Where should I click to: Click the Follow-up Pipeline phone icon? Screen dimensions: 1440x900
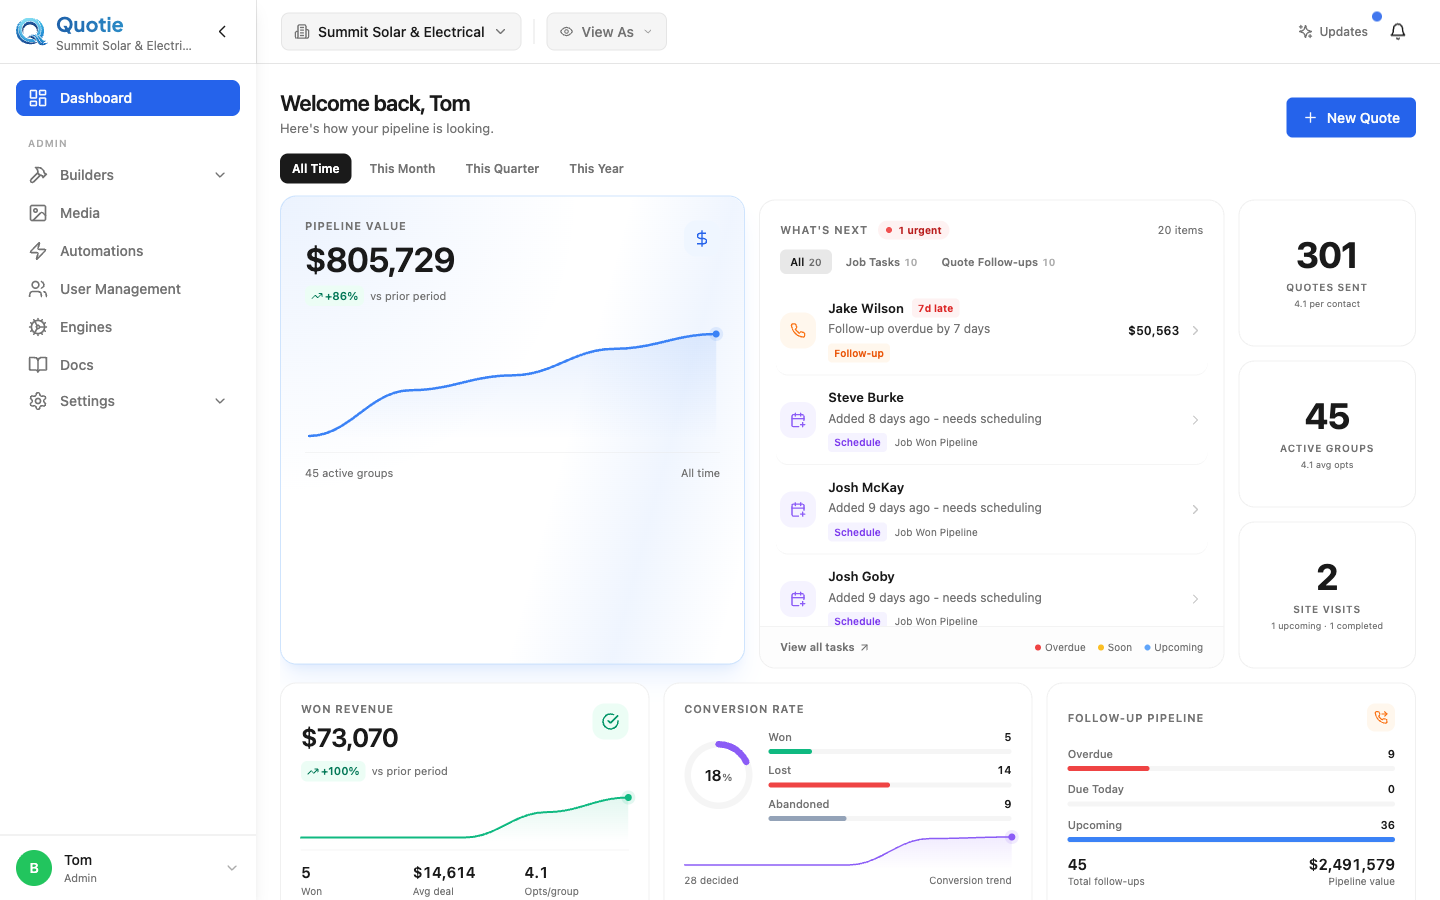coord(1381,717)
